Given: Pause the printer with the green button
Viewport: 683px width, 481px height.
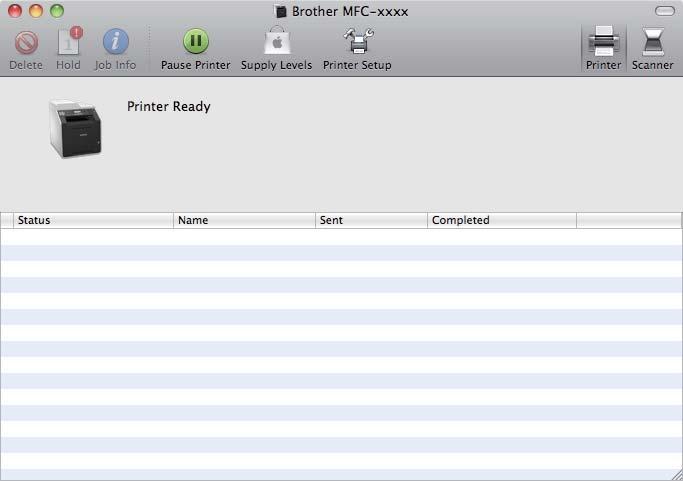Looking at the screenshot, I should coord(196,41).
